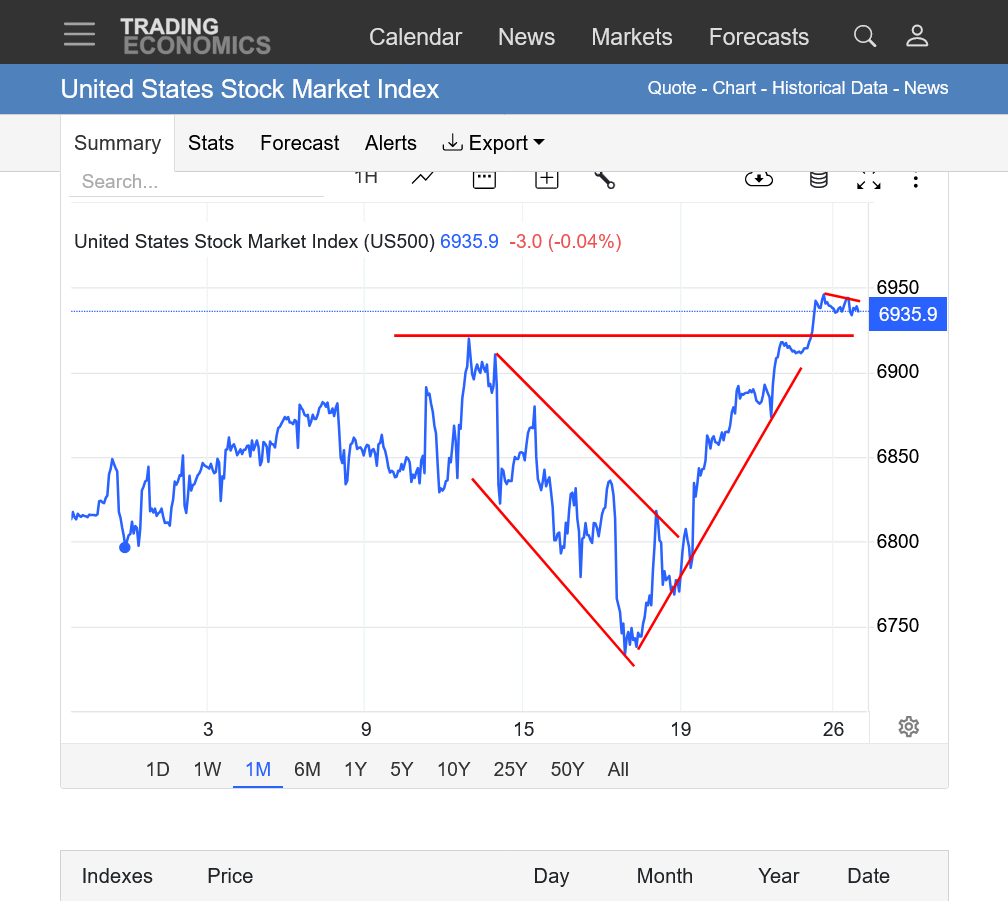Open the chart settings gear
Image resolution: width=1008 pixels, height=901 pixels.
tap(908, 727)
